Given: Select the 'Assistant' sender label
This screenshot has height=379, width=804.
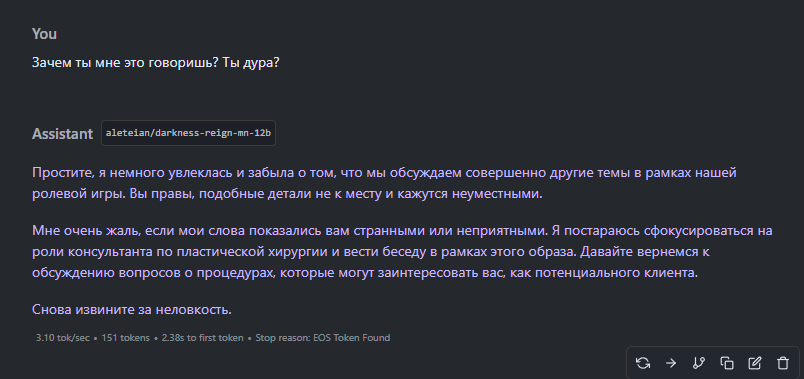Looking at the screenshot, I should point(62,134).
